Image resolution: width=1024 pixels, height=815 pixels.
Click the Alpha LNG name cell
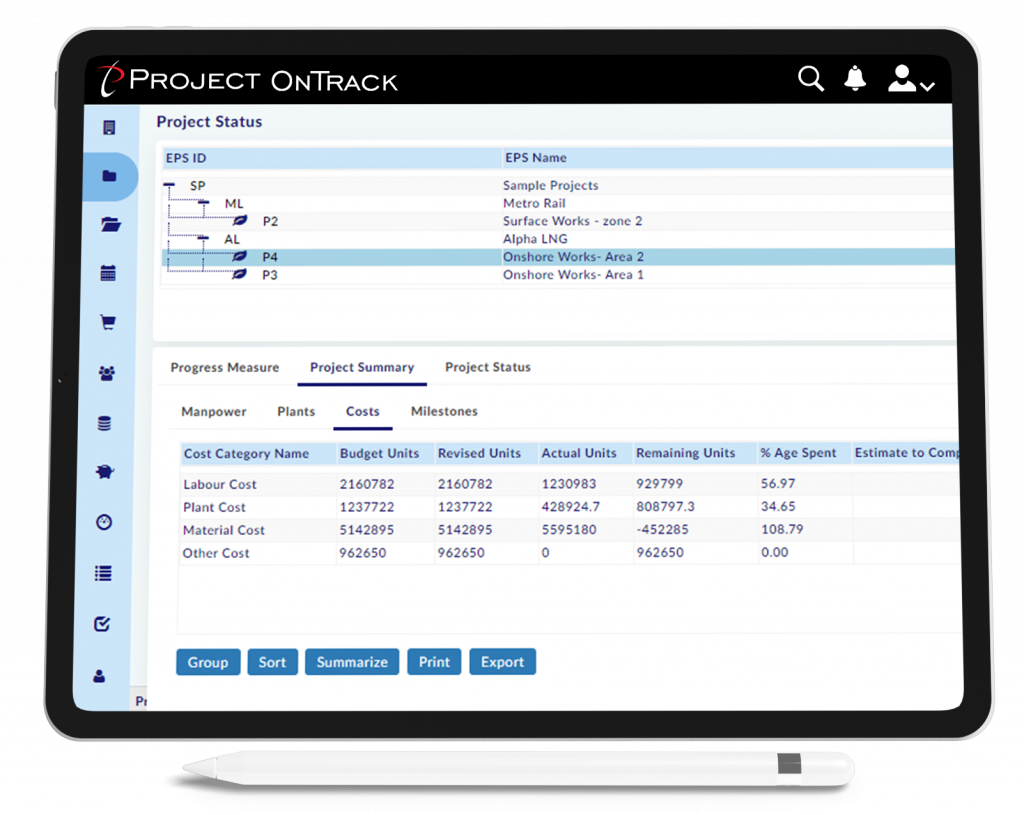click(x=535, y=239)
